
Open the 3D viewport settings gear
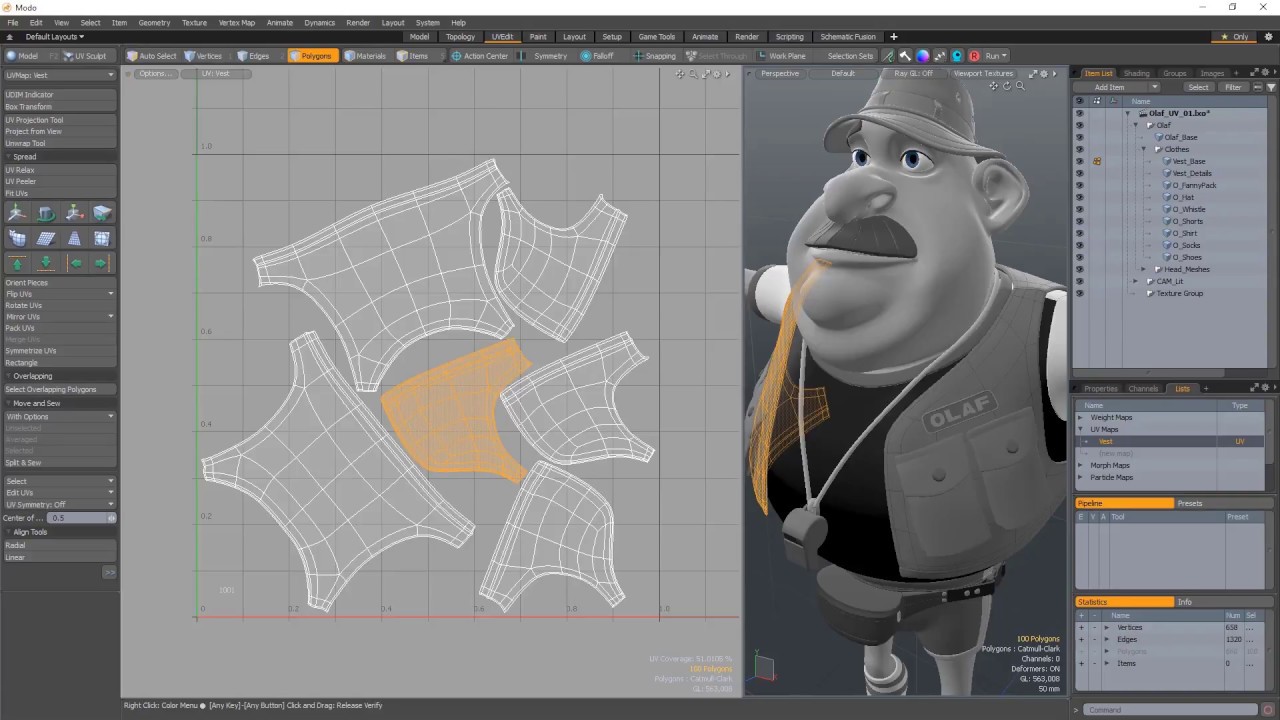1044,74
